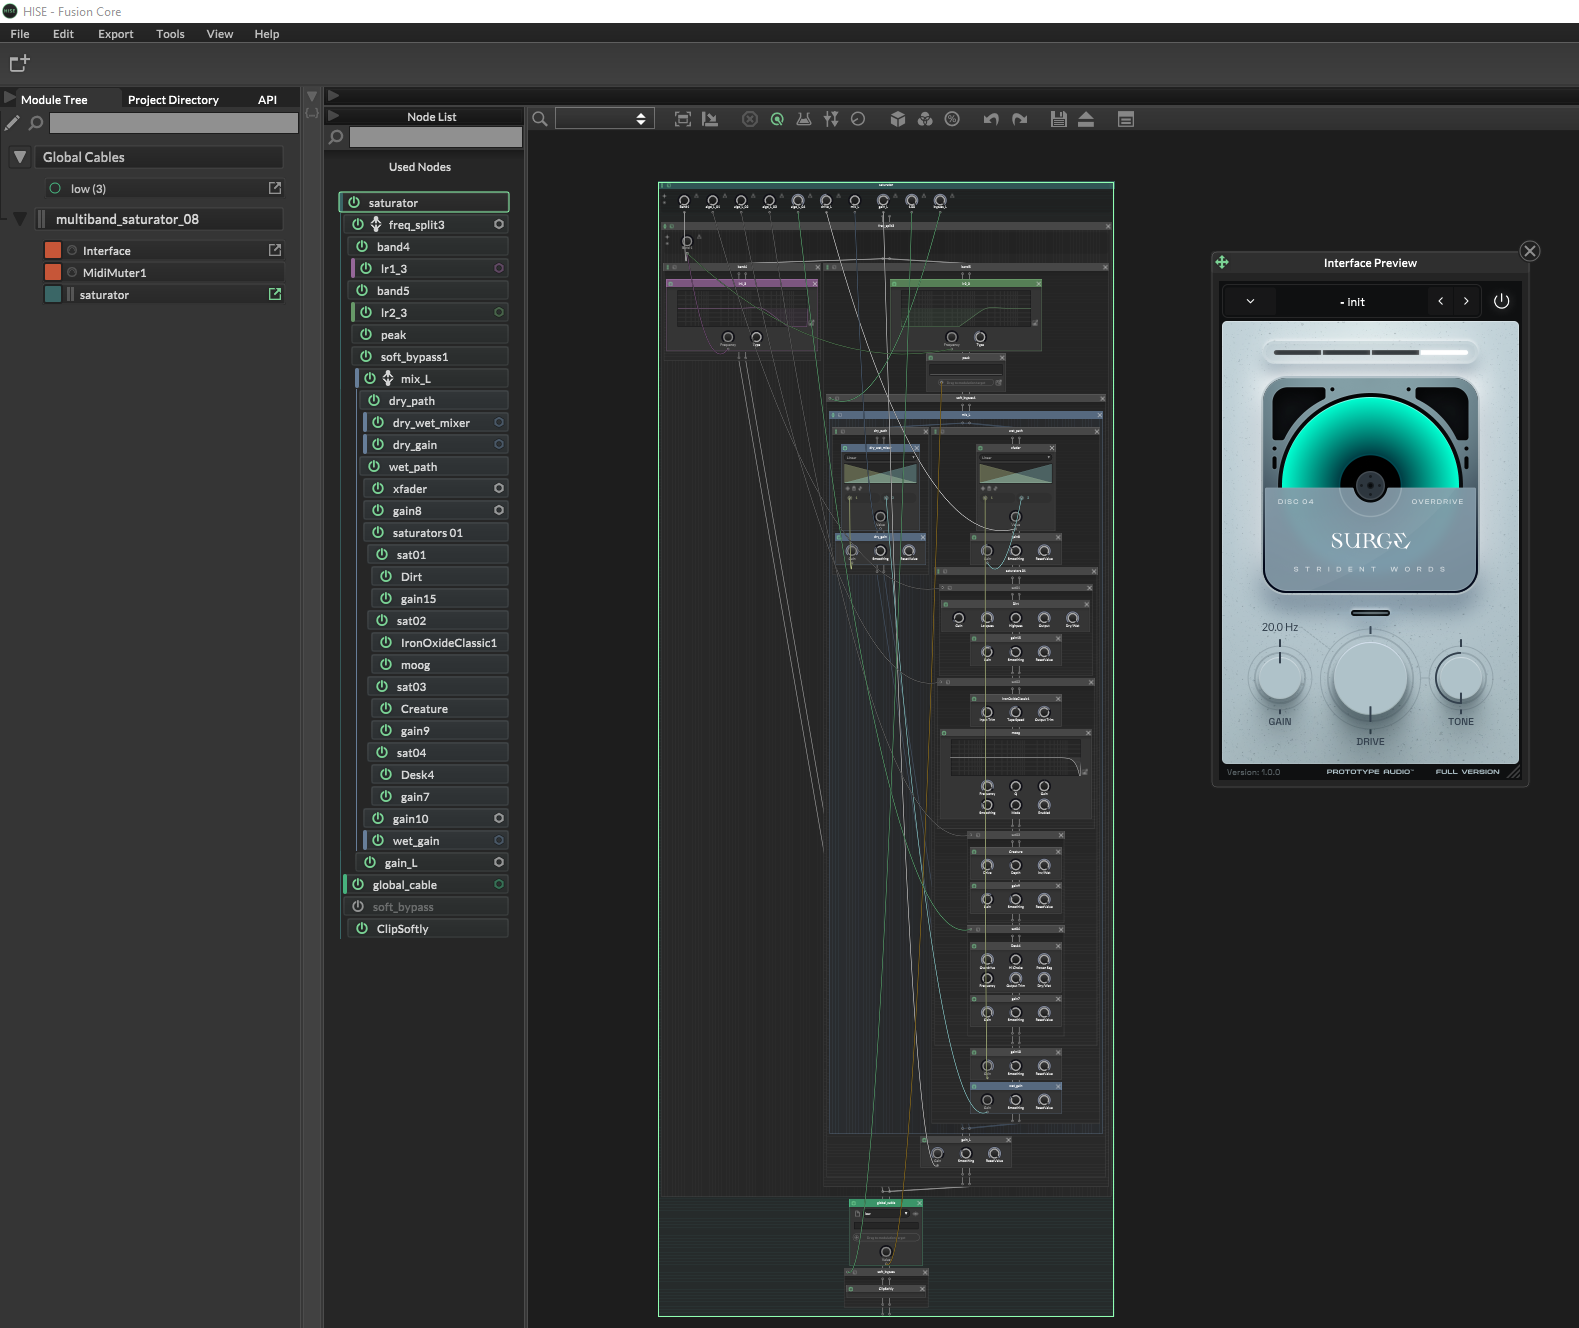
Task: Click the magnifier icon in the node editor toolbar
Action: click(540, 119)
